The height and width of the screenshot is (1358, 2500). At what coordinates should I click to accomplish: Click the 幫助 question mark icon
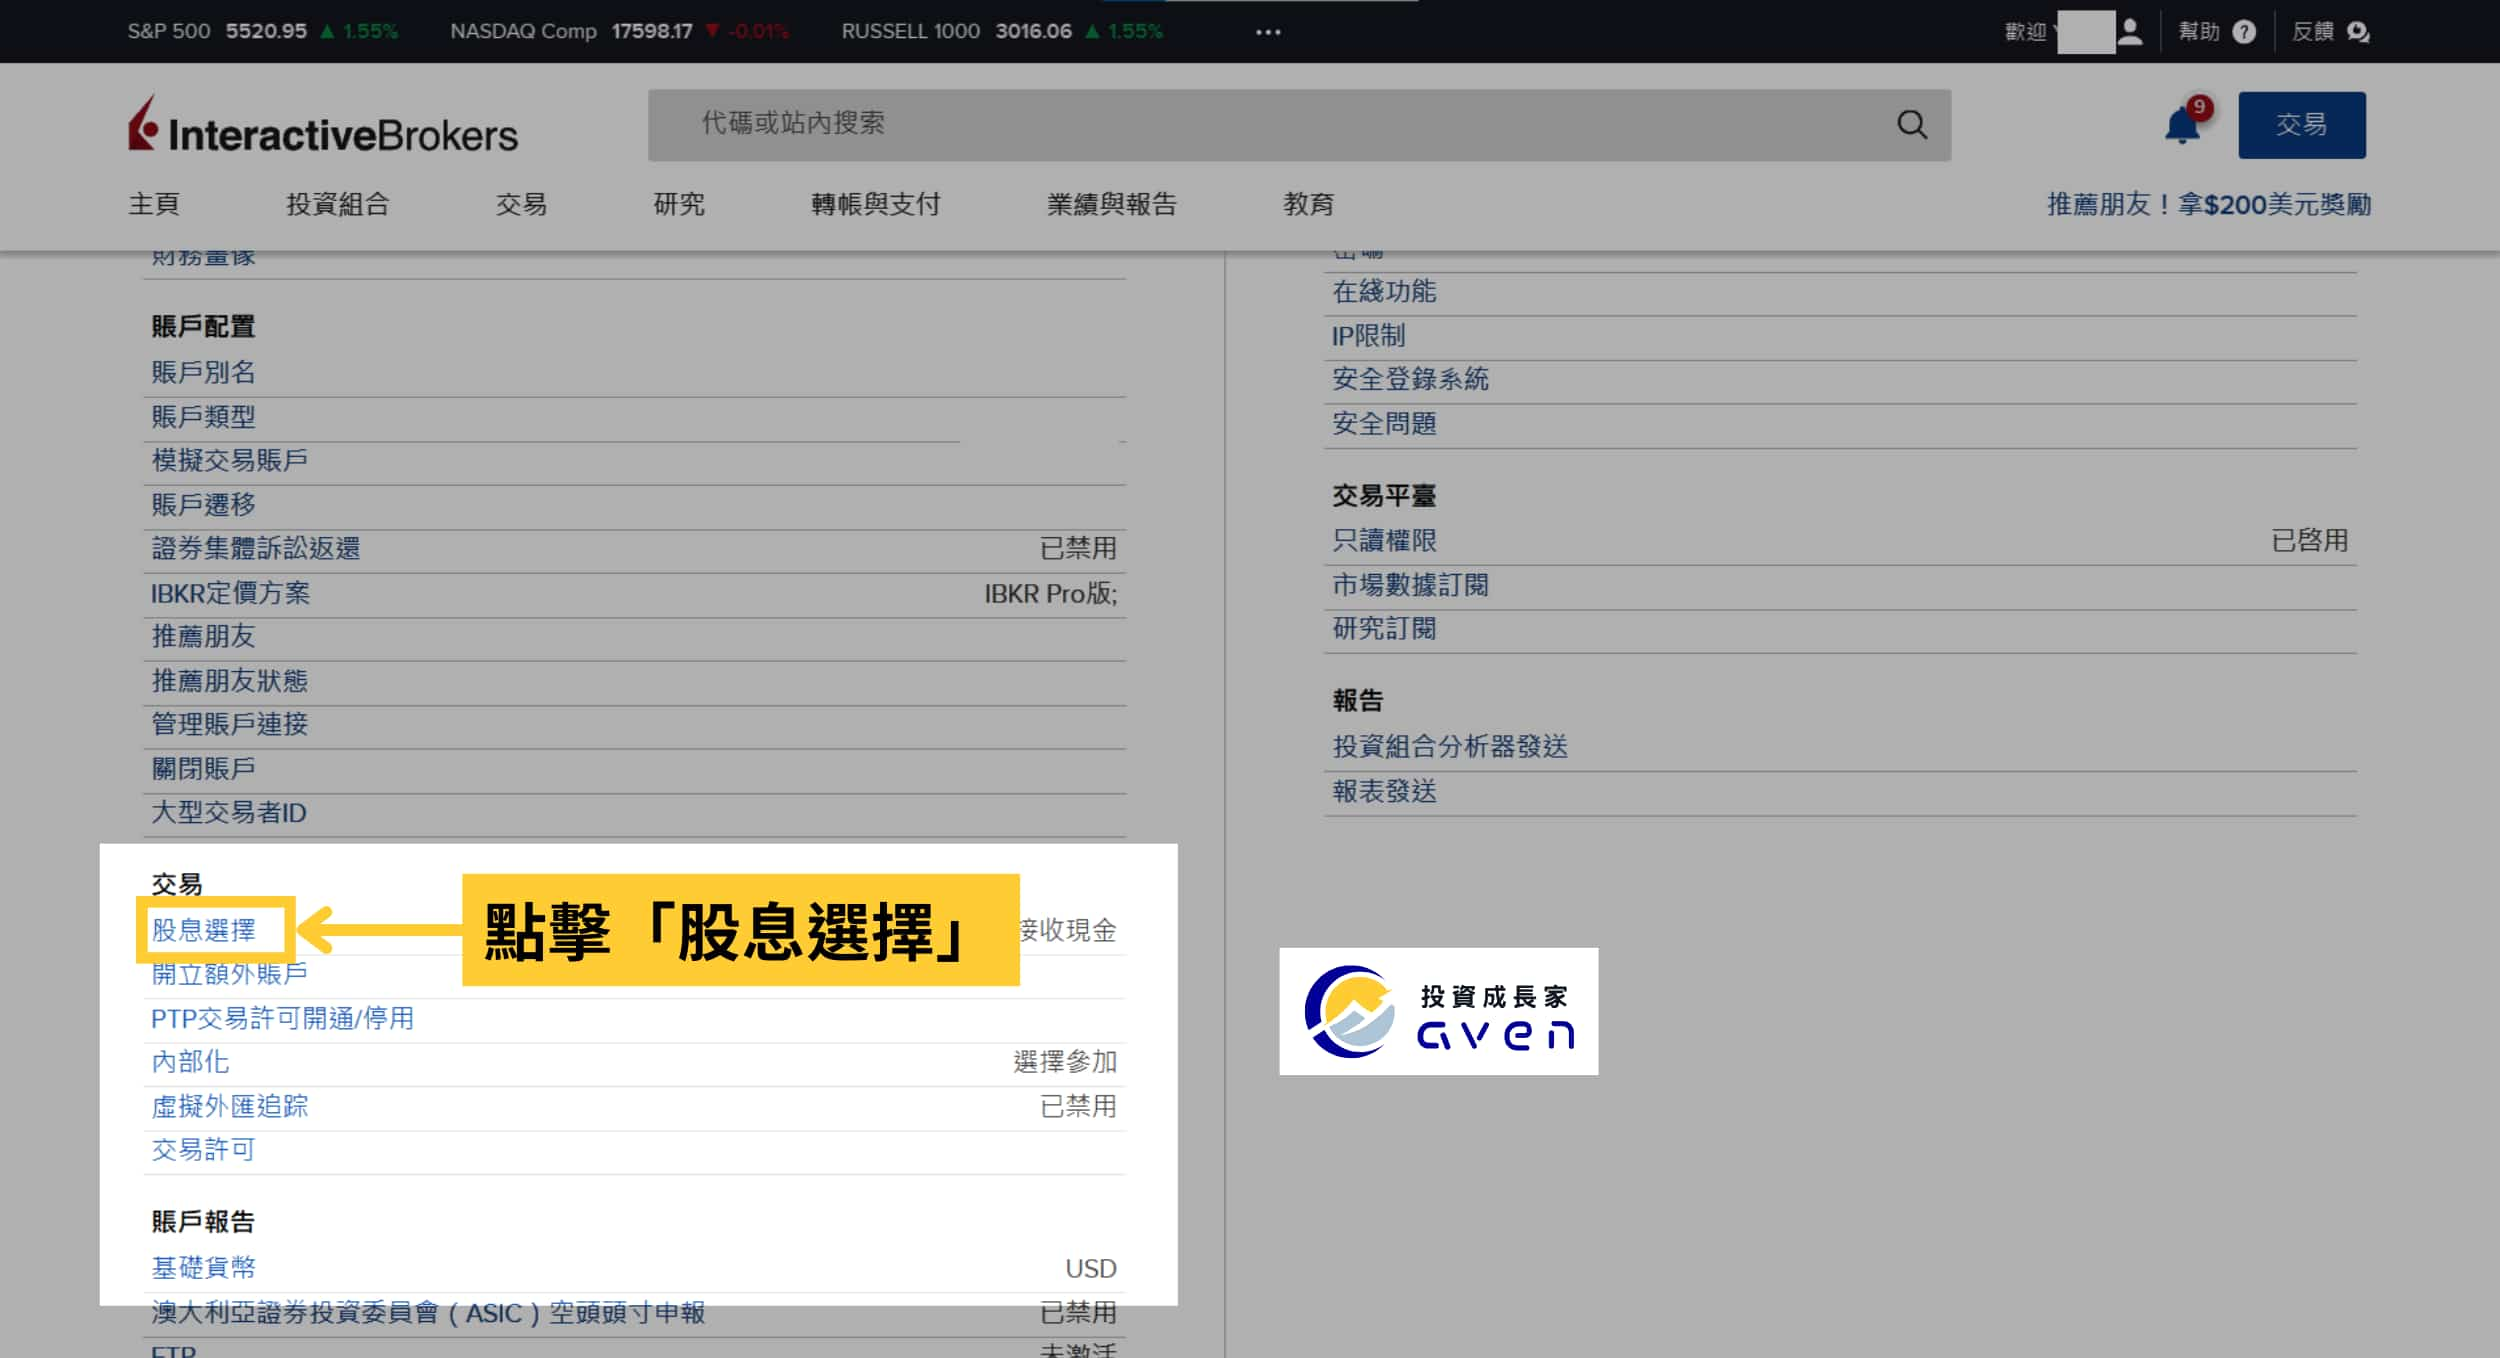click(x=2244, y=32)
